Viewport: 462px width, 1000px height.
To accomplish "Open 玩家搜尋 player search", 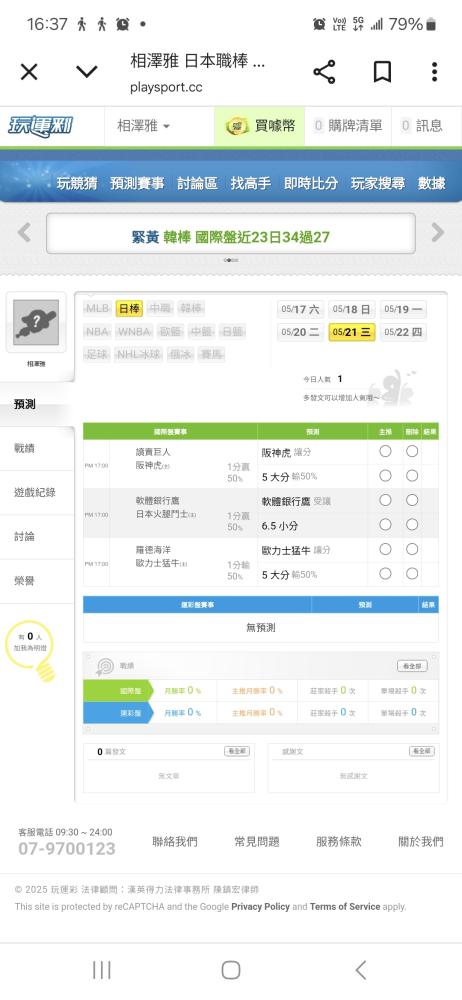I will tap(378, 184).
